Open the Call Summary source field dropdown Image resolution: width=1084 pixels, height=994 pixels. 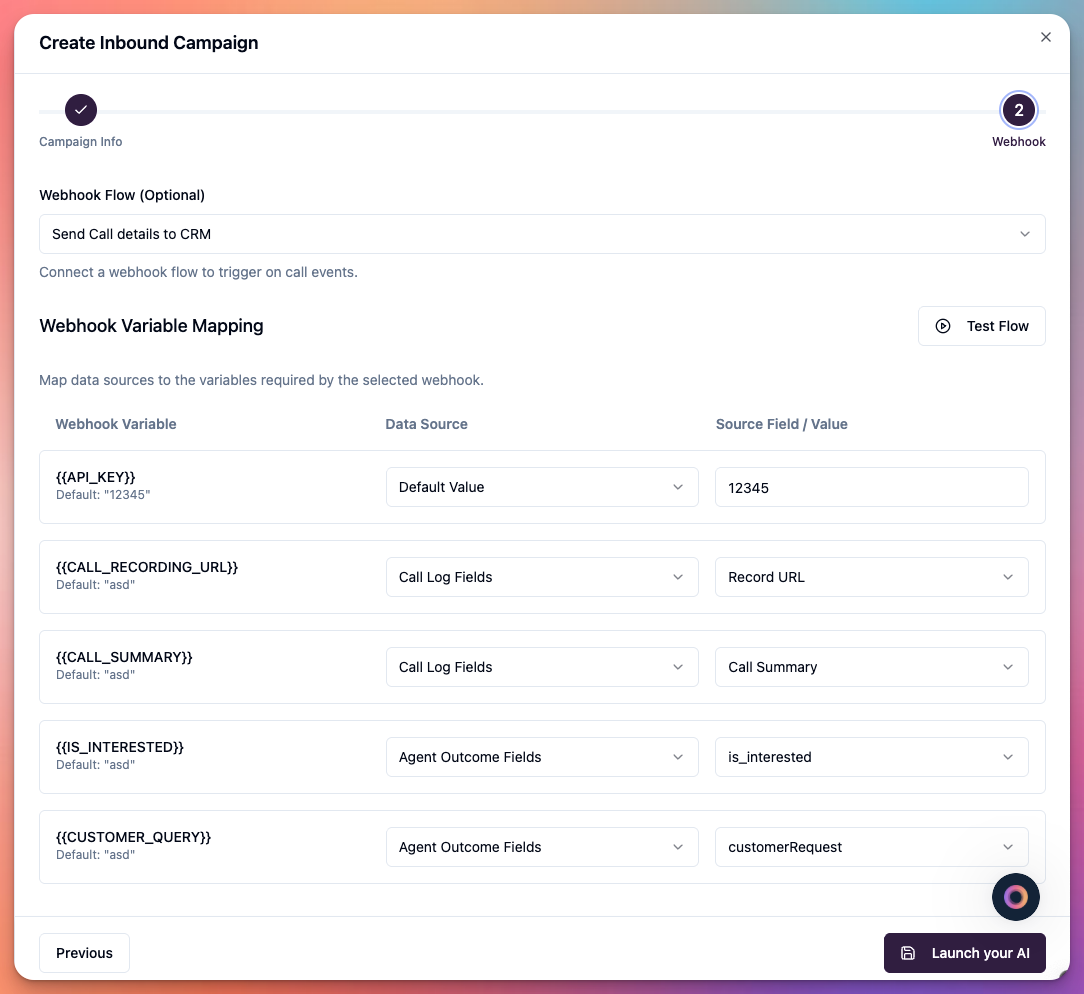(x=871, y=667)
